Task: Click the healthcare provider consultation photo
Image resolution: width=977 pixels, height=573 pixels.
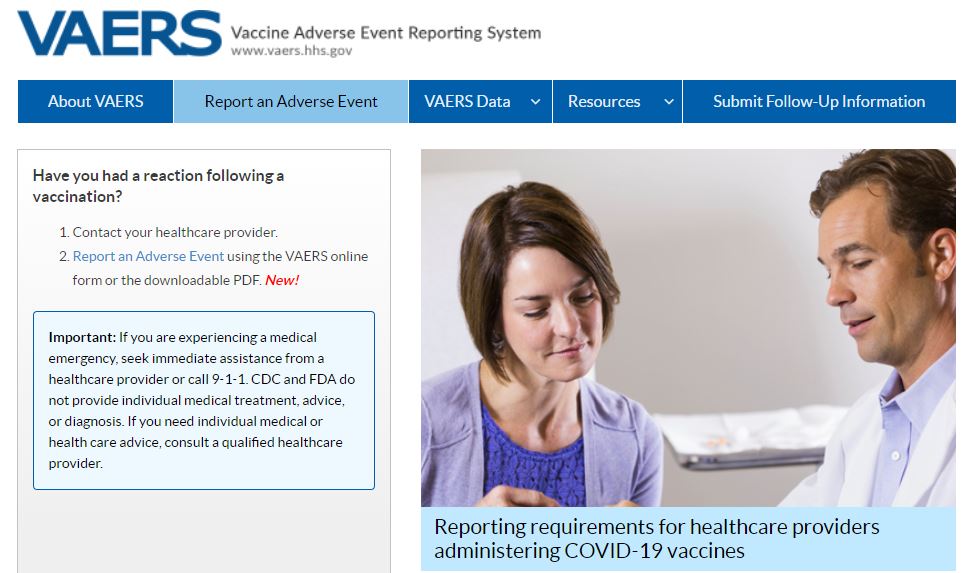Action: point(689,328)
